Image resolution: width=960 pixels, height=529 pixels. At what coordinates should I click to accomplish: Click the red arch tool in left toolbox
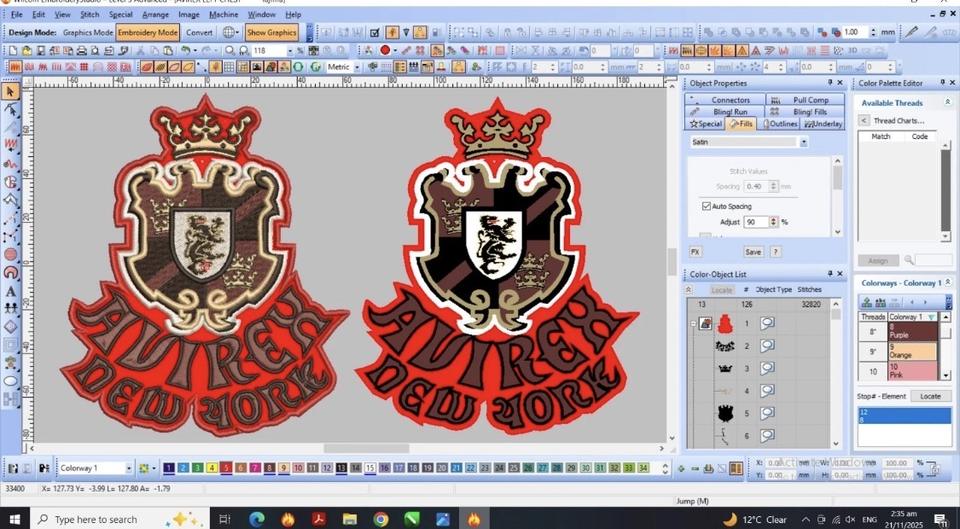(10, 272)
